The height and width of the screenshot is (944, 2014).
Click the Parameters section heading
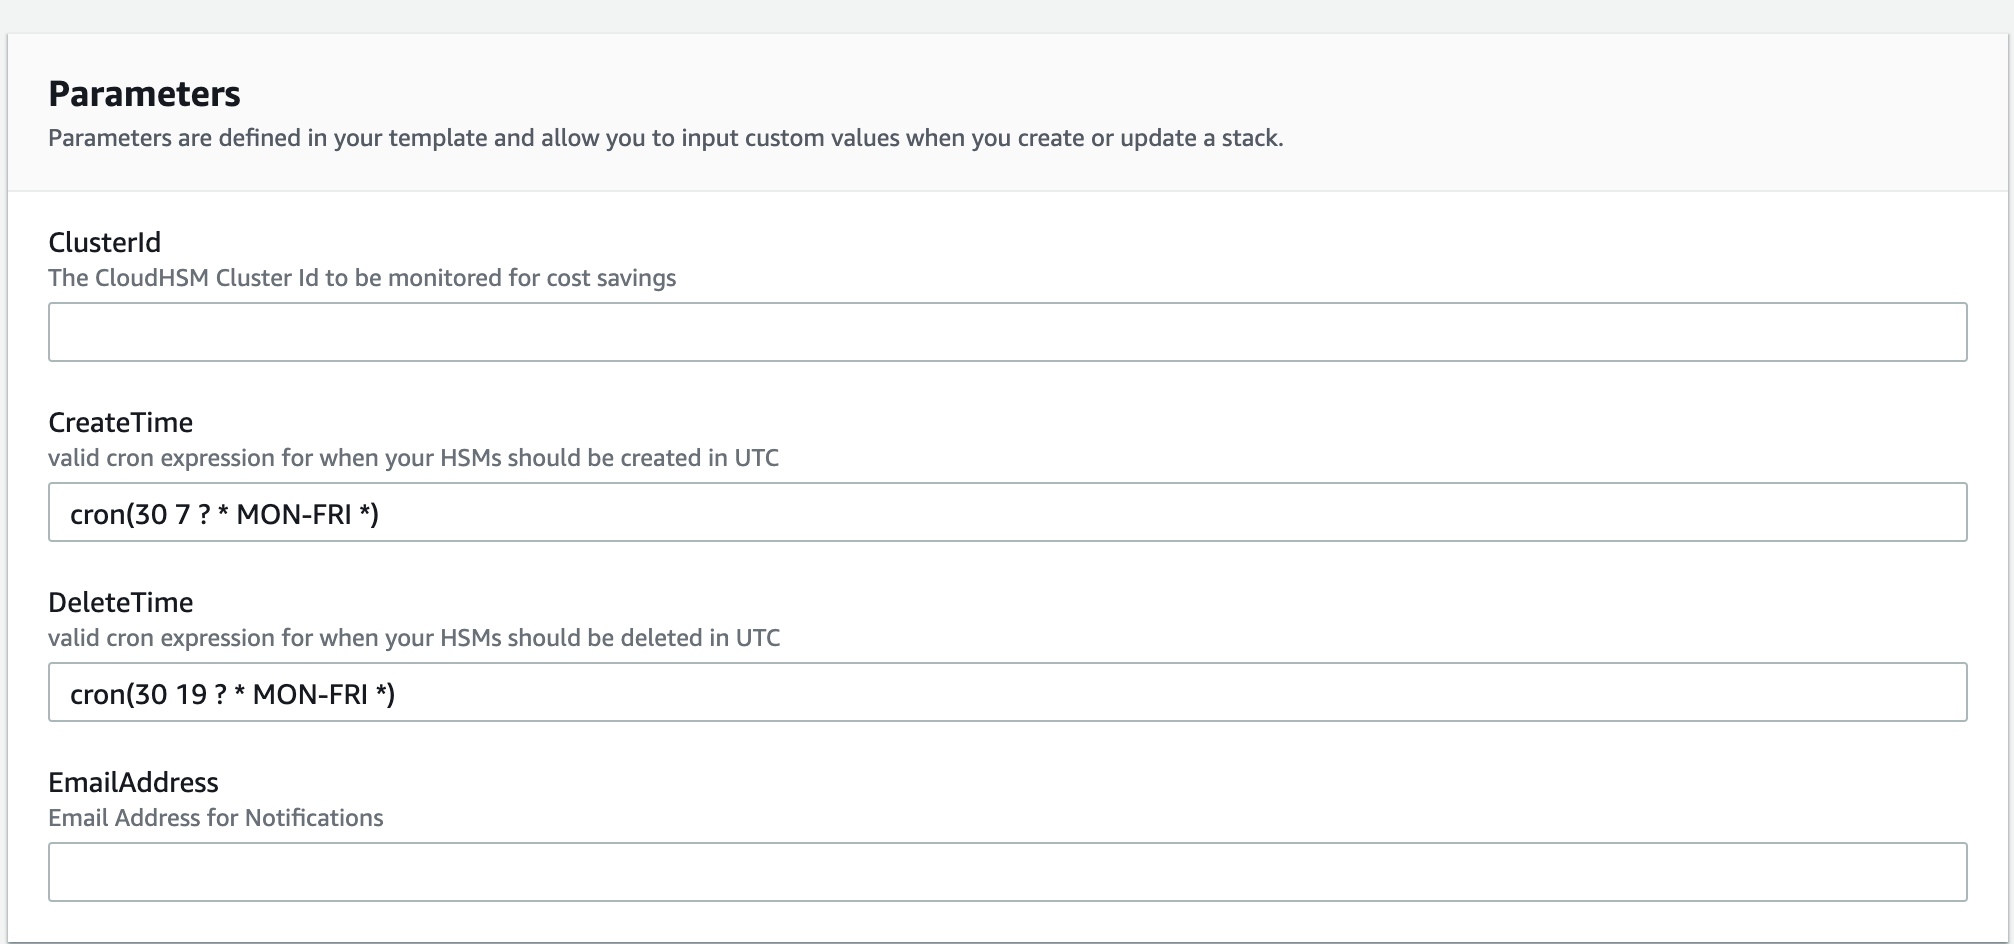tap(144, 93)
